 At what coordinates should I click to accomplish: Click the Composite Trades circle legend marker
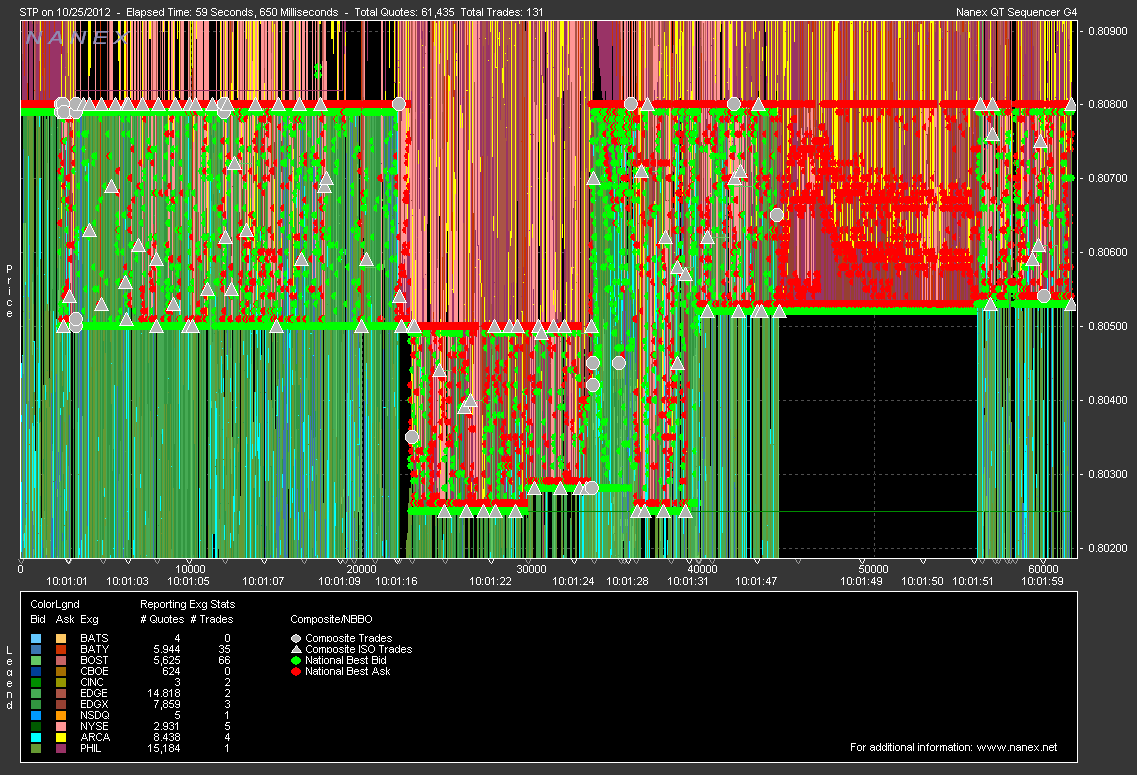(296, 639)
